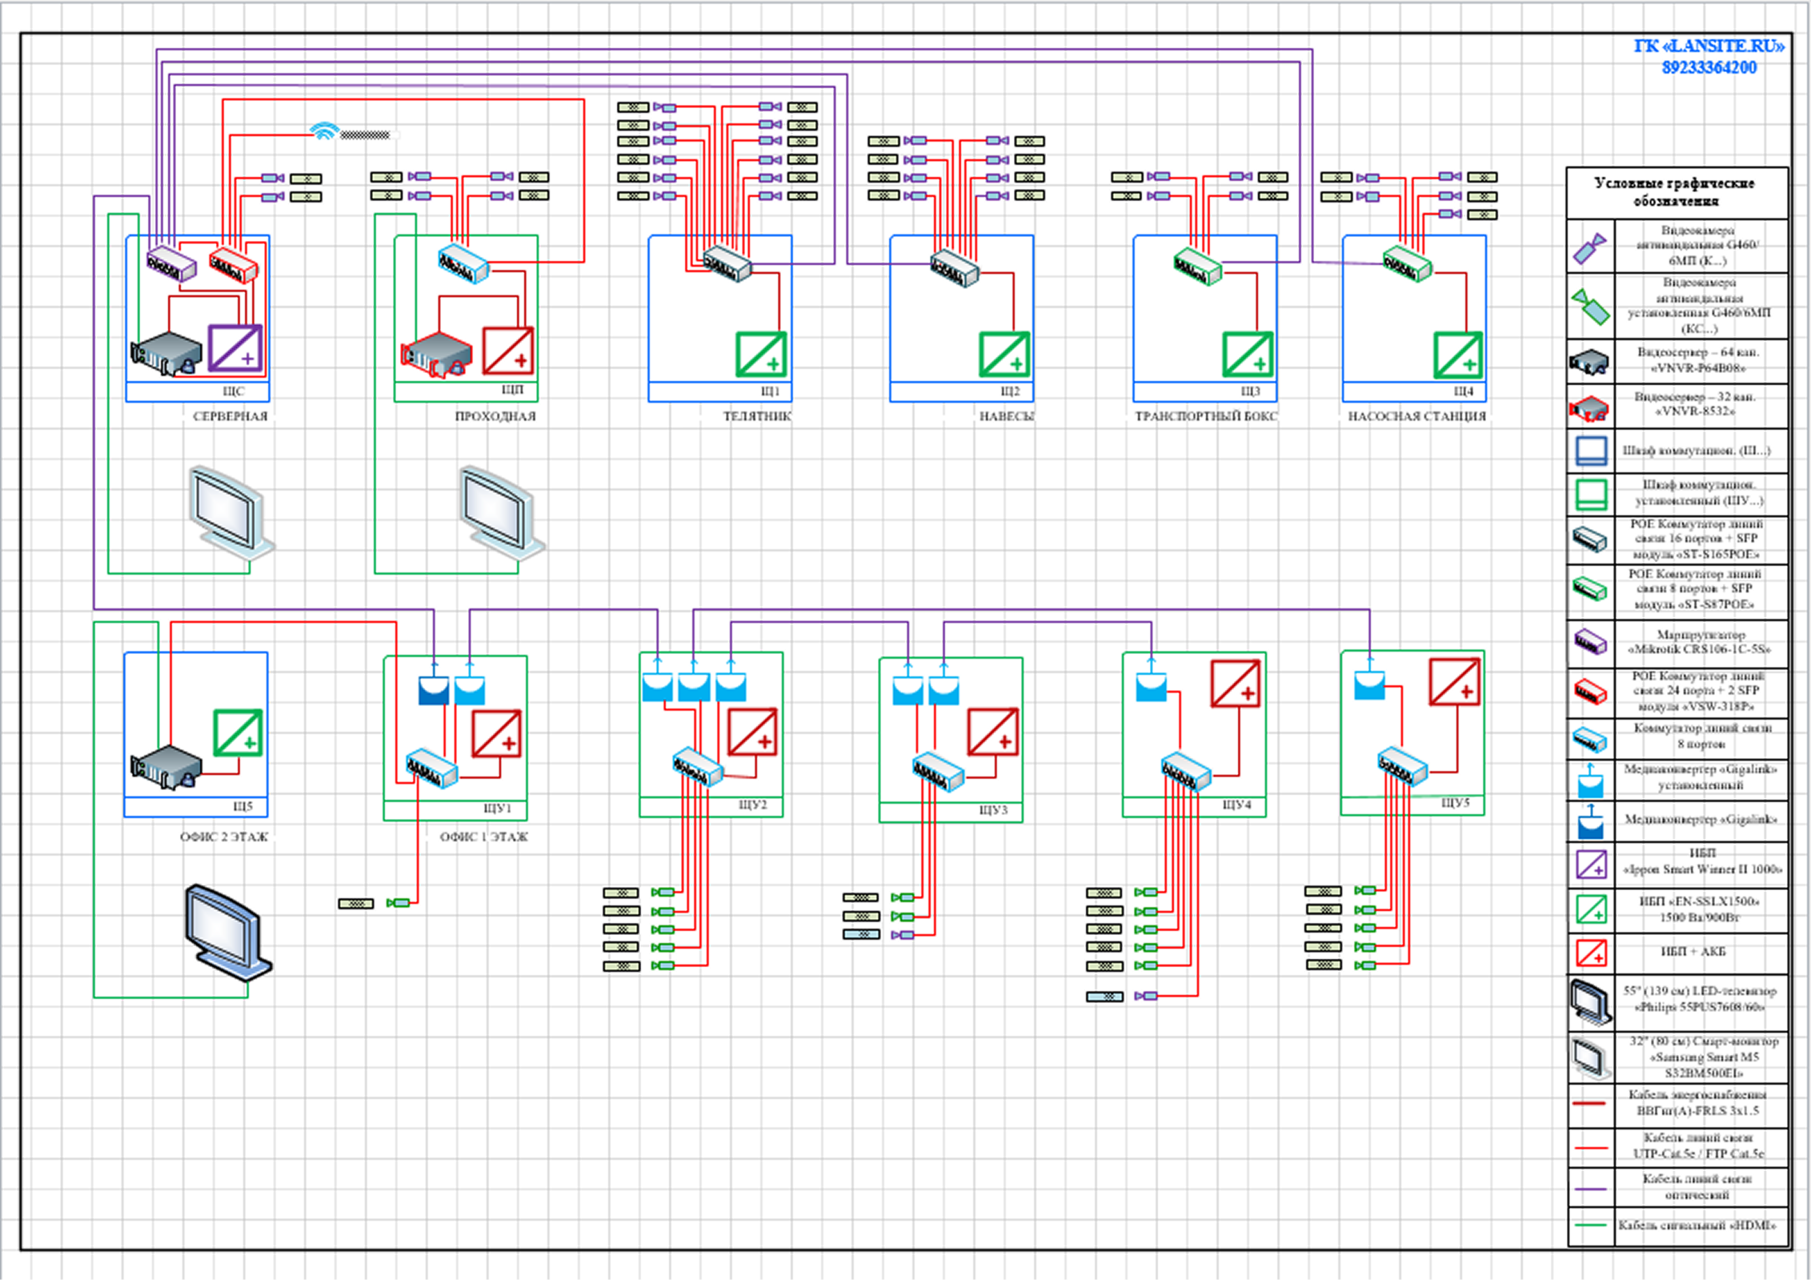Click the monitor below СЕРВЕРНАЯ
The width and height of the screenshot is (1811, 1280).
tap(231, 512)
